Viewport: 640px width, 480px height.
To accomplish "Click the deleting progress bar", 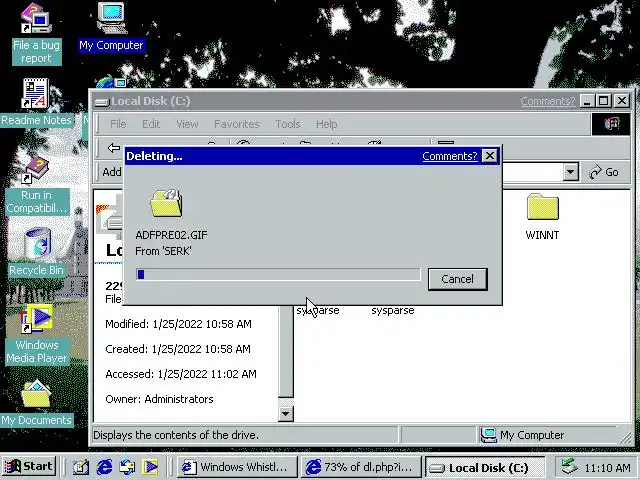I will (278, 275).
